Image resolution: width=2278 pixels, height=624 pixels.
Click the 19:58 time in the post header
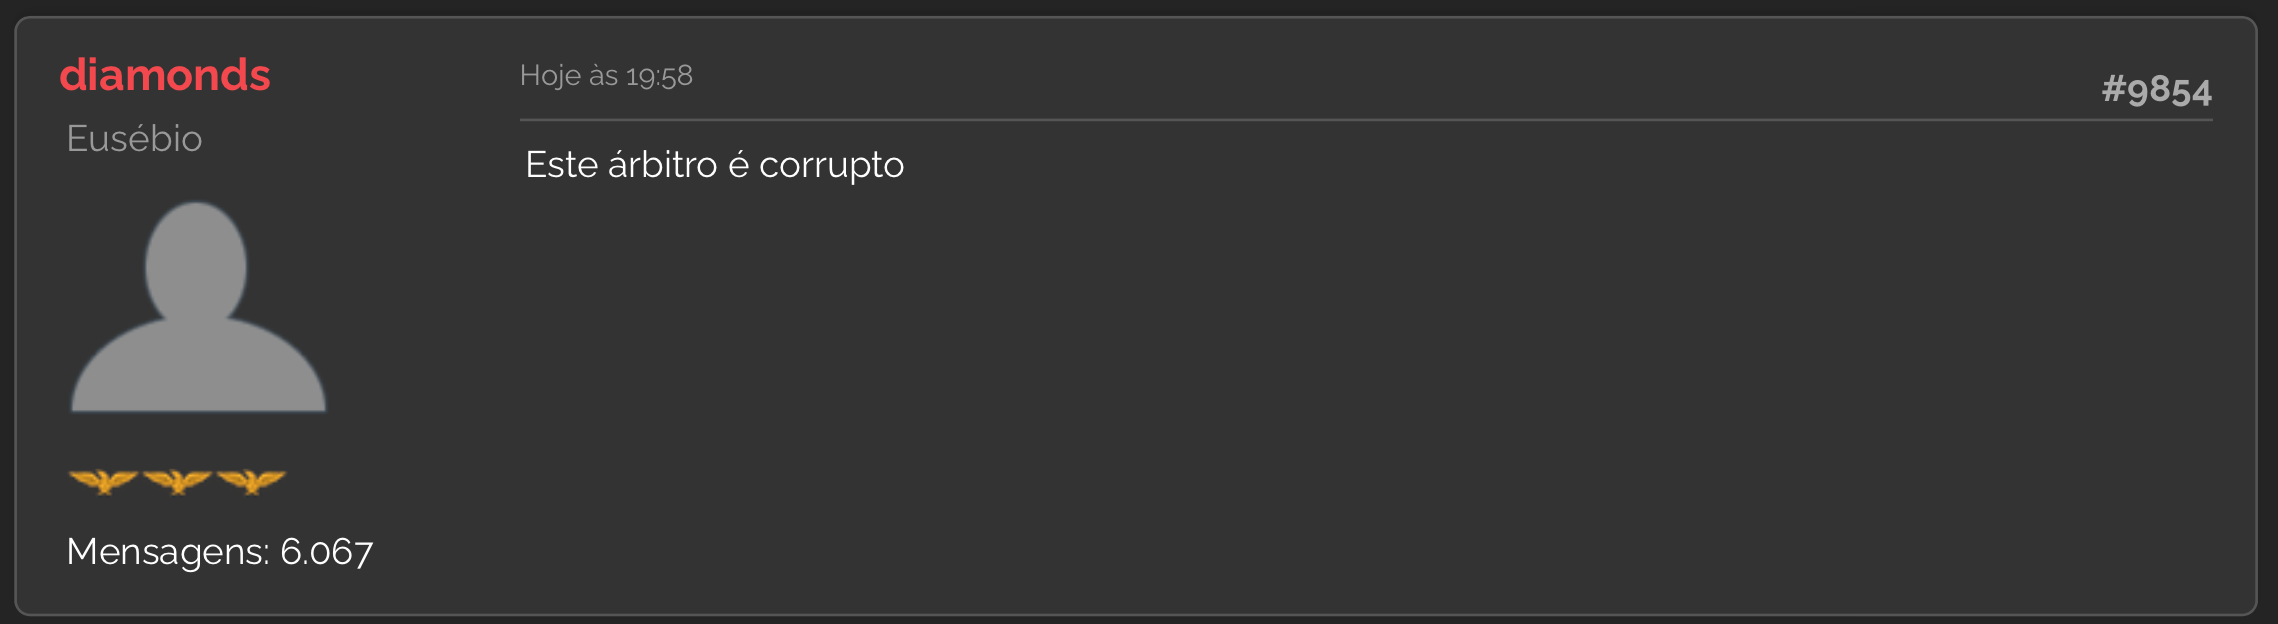[x=659, y=76]
